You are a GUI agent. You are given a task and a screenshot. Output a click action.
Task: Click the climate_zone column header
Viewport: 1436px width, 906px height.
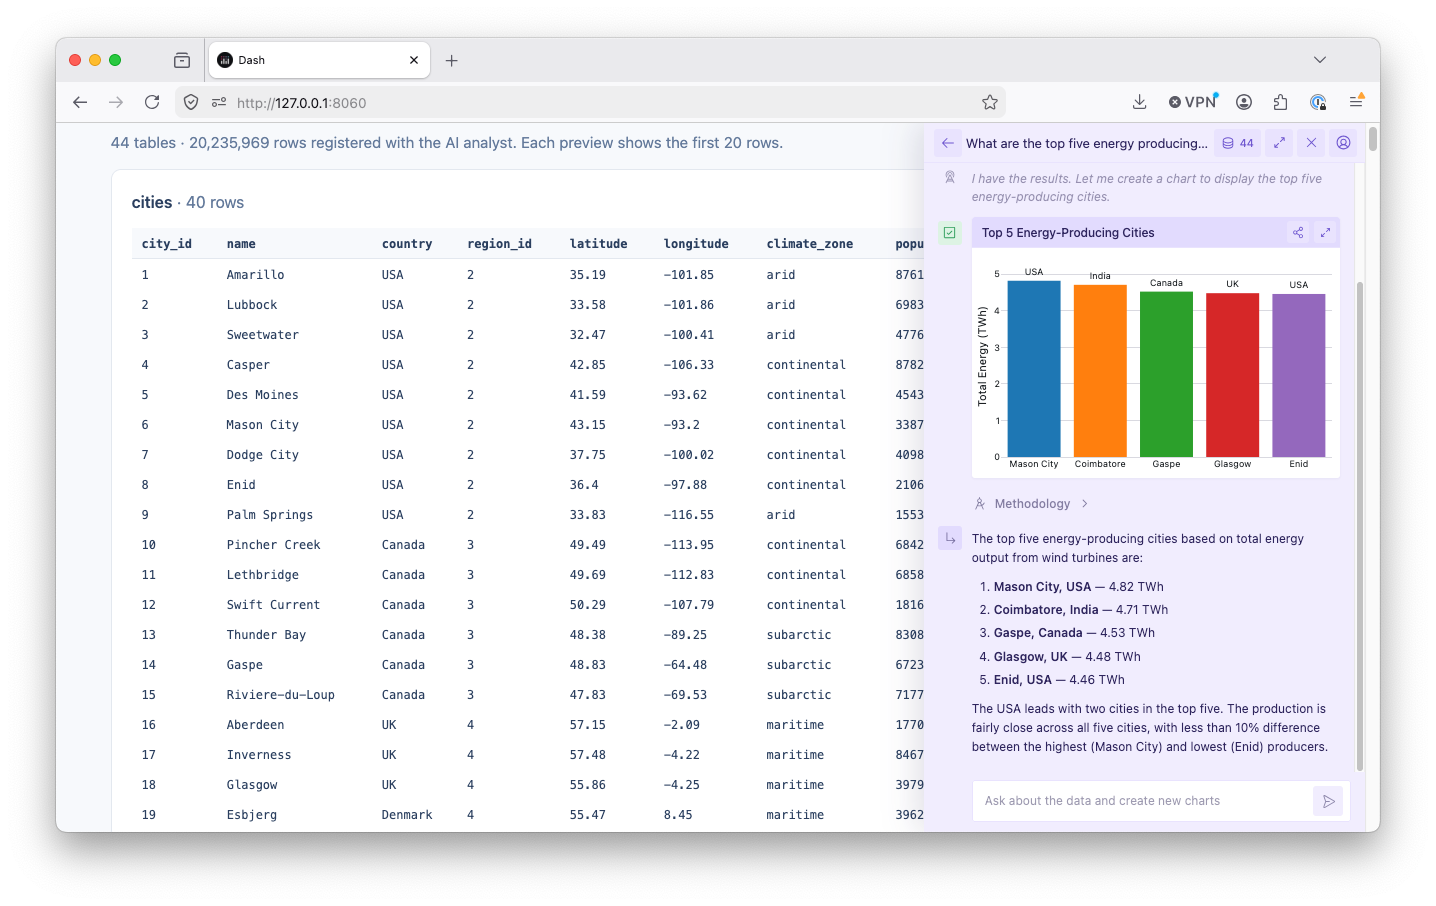(810, 244)
